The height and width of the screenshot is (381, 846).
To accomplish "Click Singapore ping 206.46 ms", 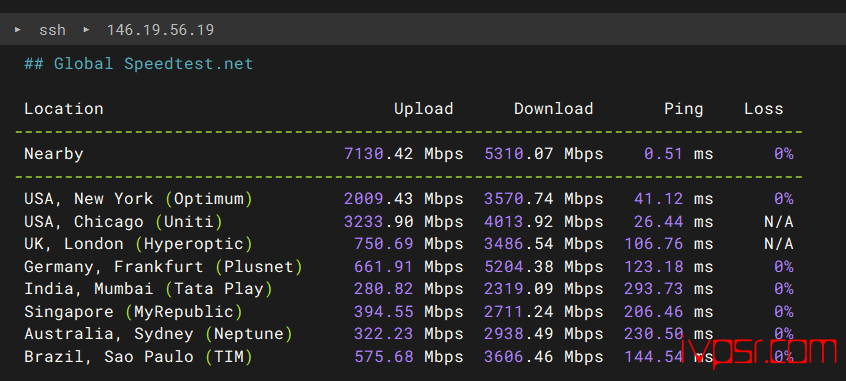I will click(668, 312).
